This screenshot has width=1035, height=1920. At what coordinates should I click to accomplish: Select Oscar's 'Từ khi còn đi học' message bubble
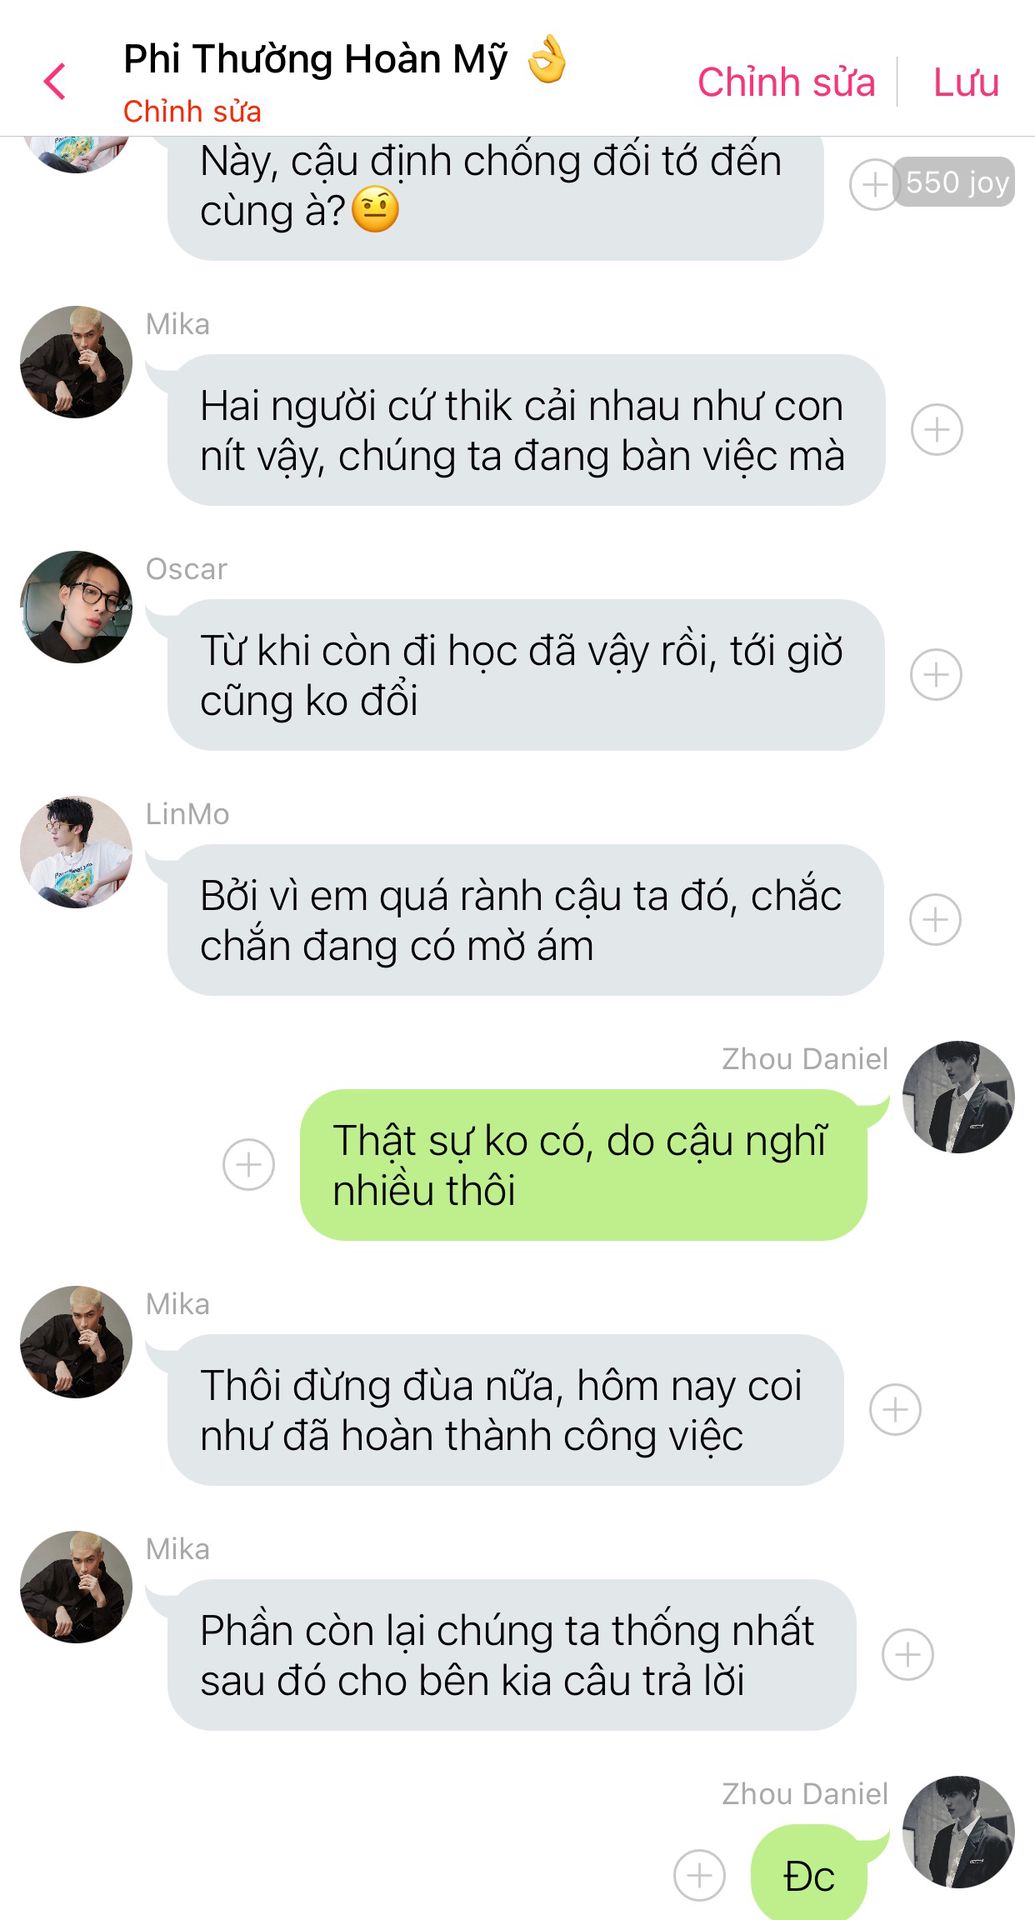tap(526, 675)
